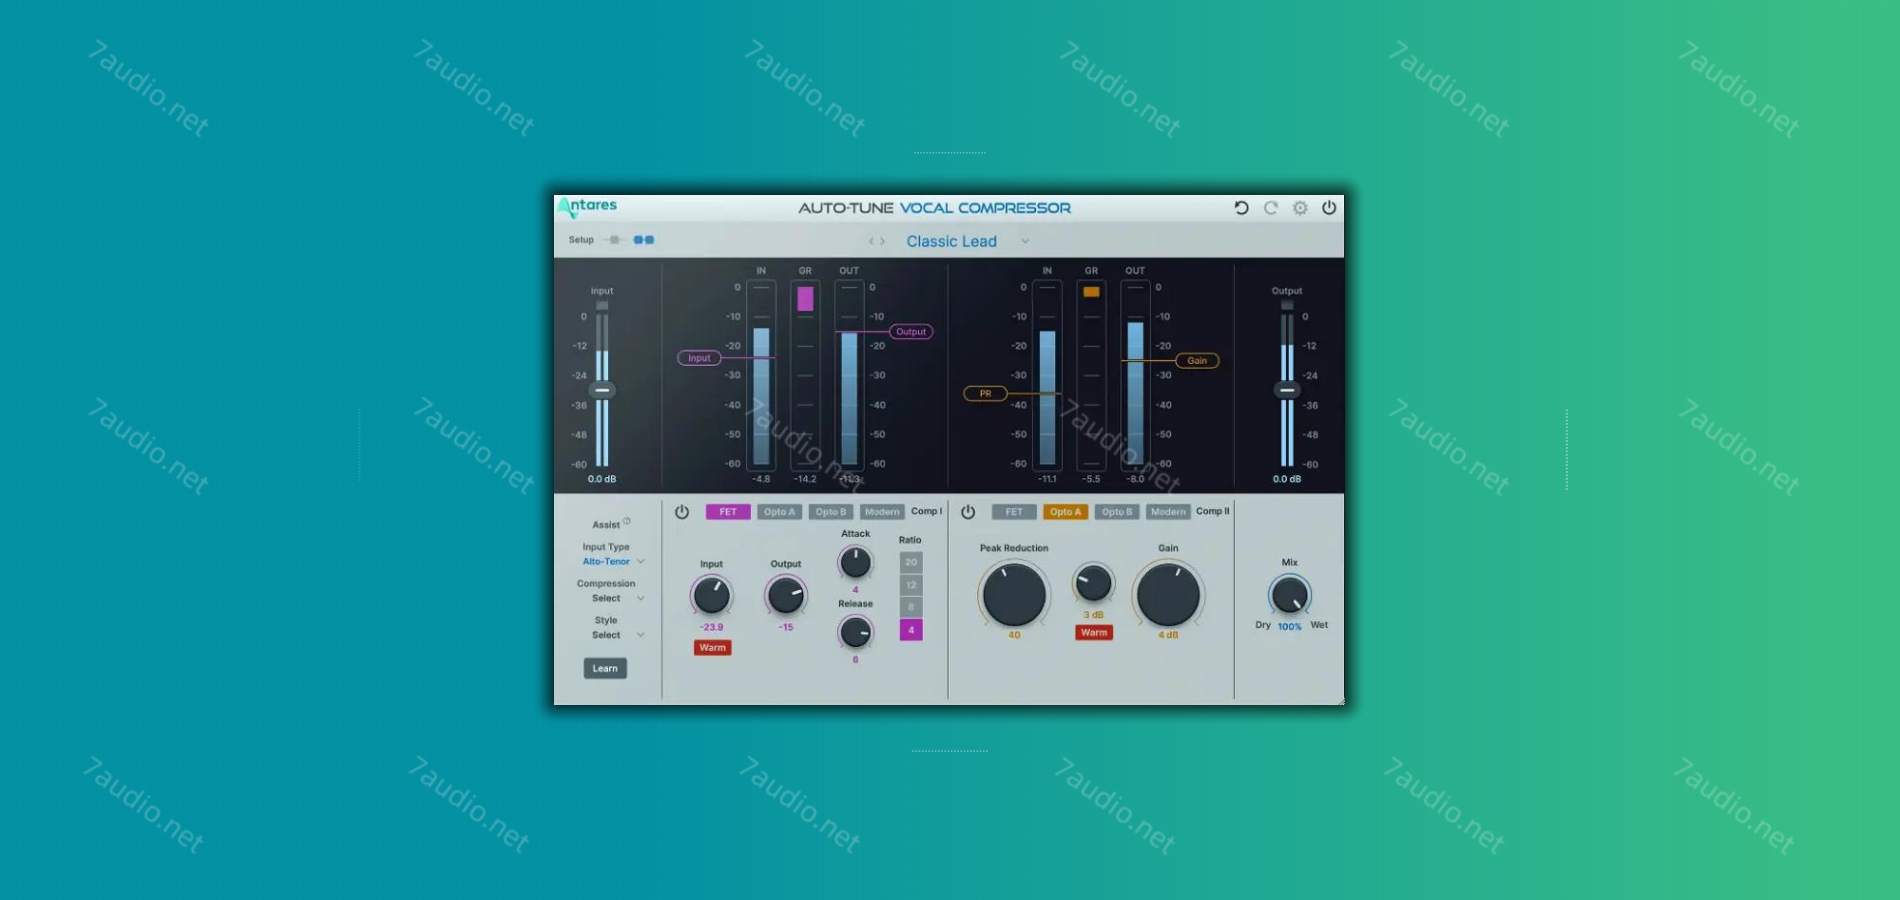Open the Compression Select dropdown

click(x=617, y=599)
